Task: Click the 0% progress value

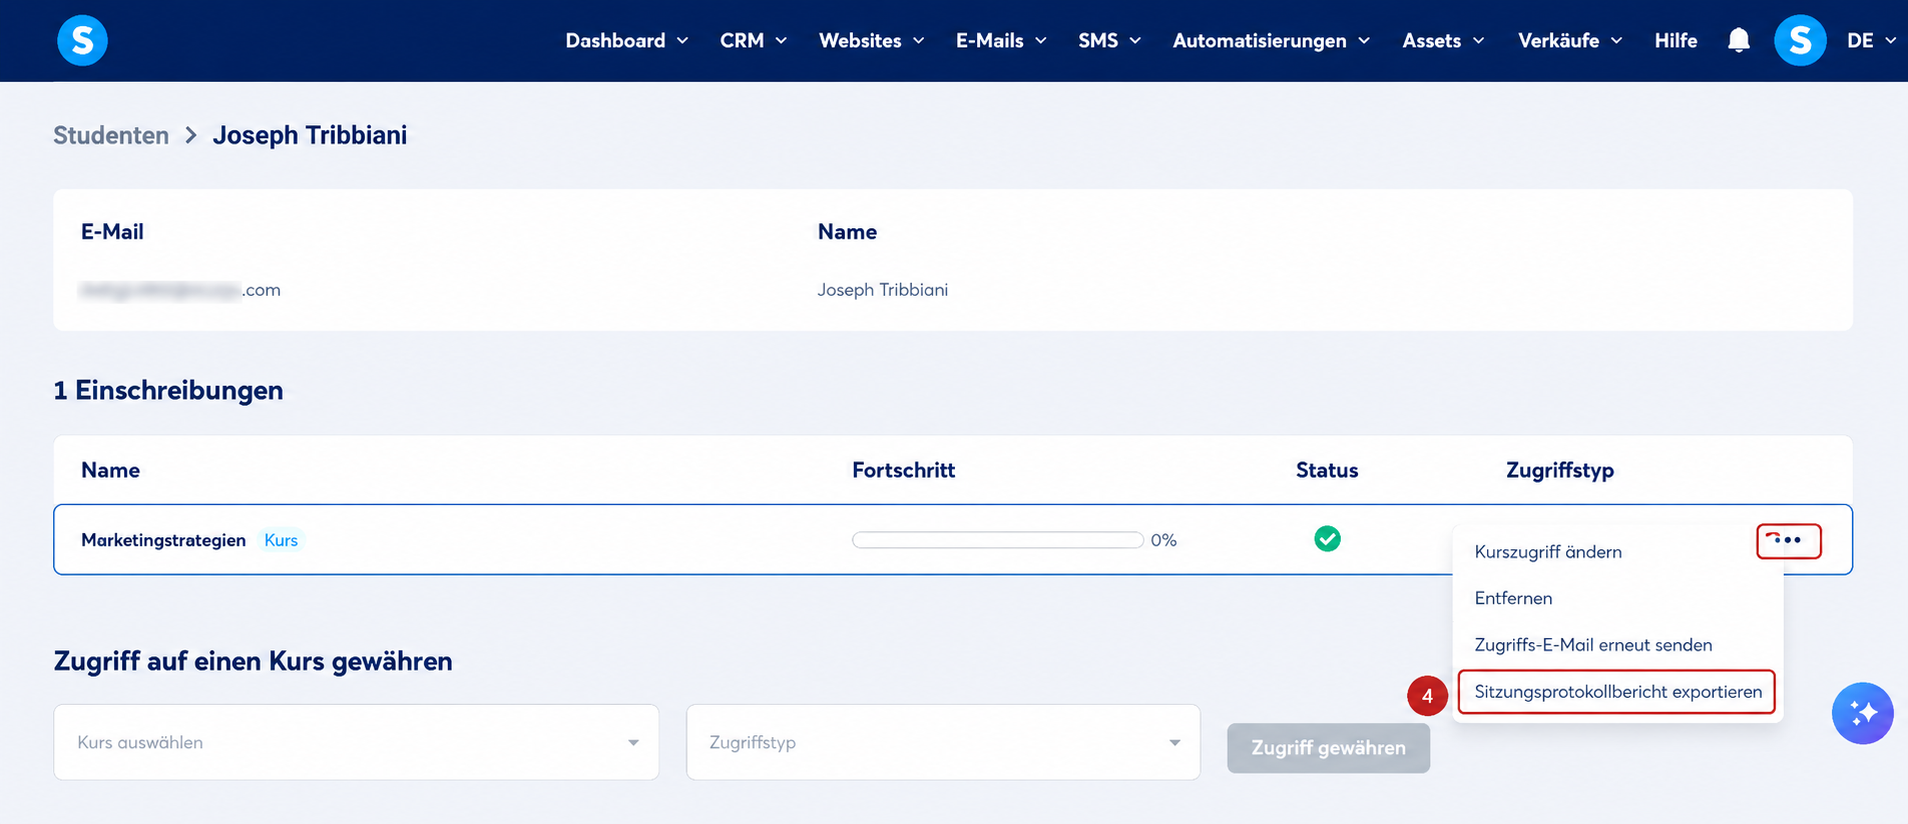Action: (1164, 540)
